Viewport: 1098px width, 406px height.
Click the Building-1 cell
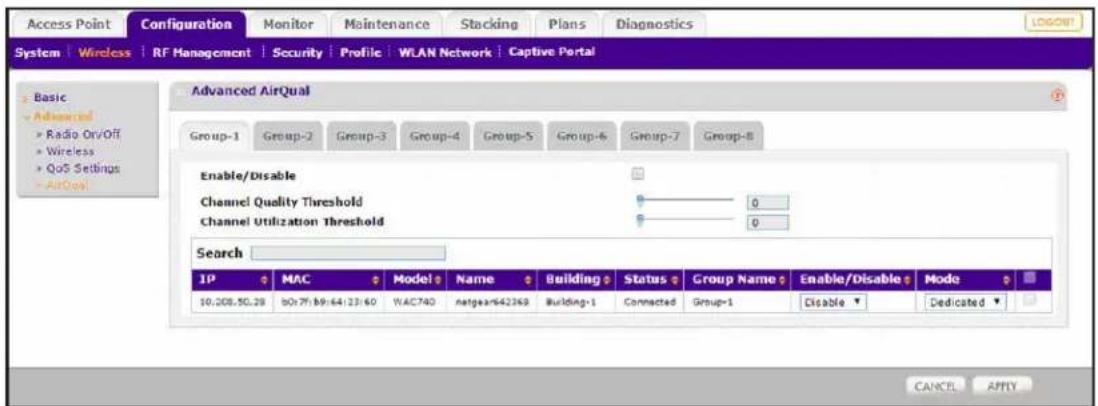point(572,302)
